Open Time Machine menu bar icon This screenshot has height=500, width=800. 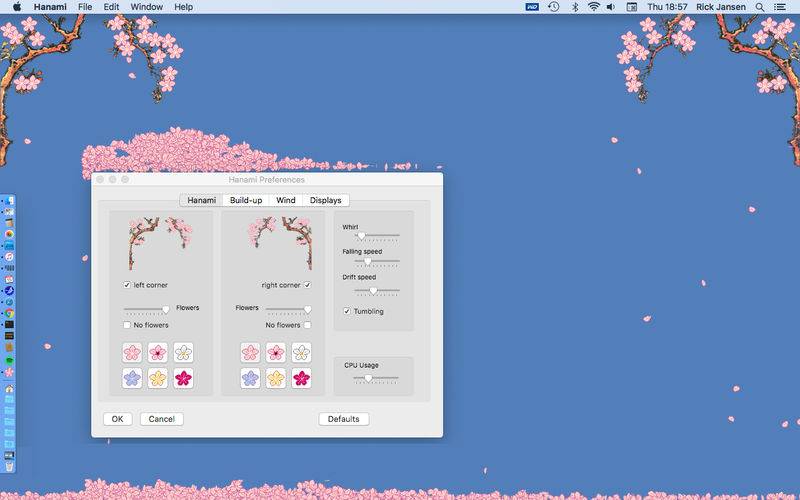click(x=554, y=7)
